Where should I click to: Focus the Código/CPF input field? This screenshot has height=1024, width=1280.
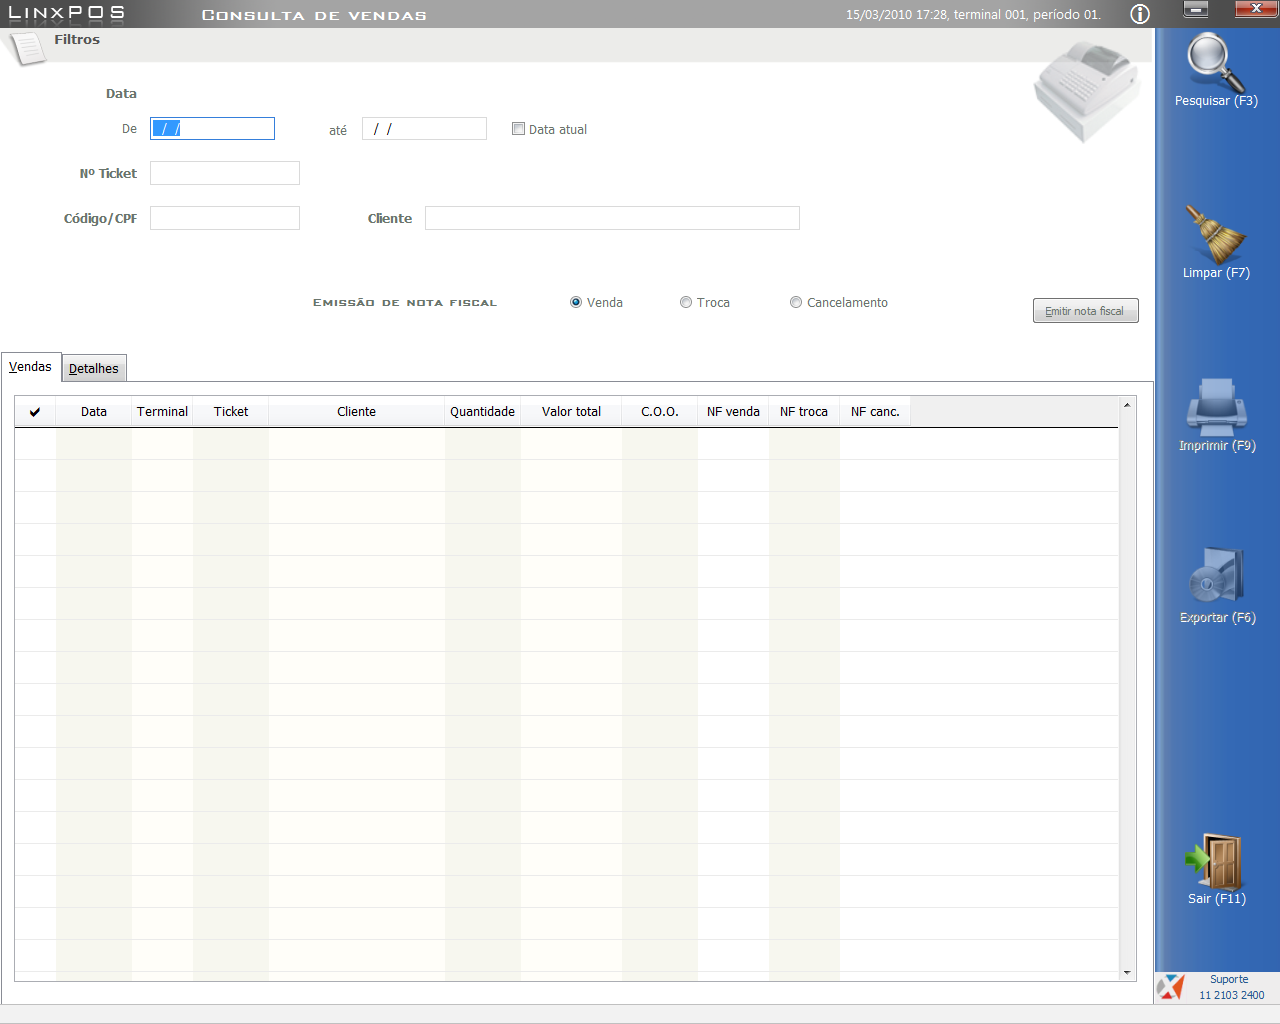(225, 218)
